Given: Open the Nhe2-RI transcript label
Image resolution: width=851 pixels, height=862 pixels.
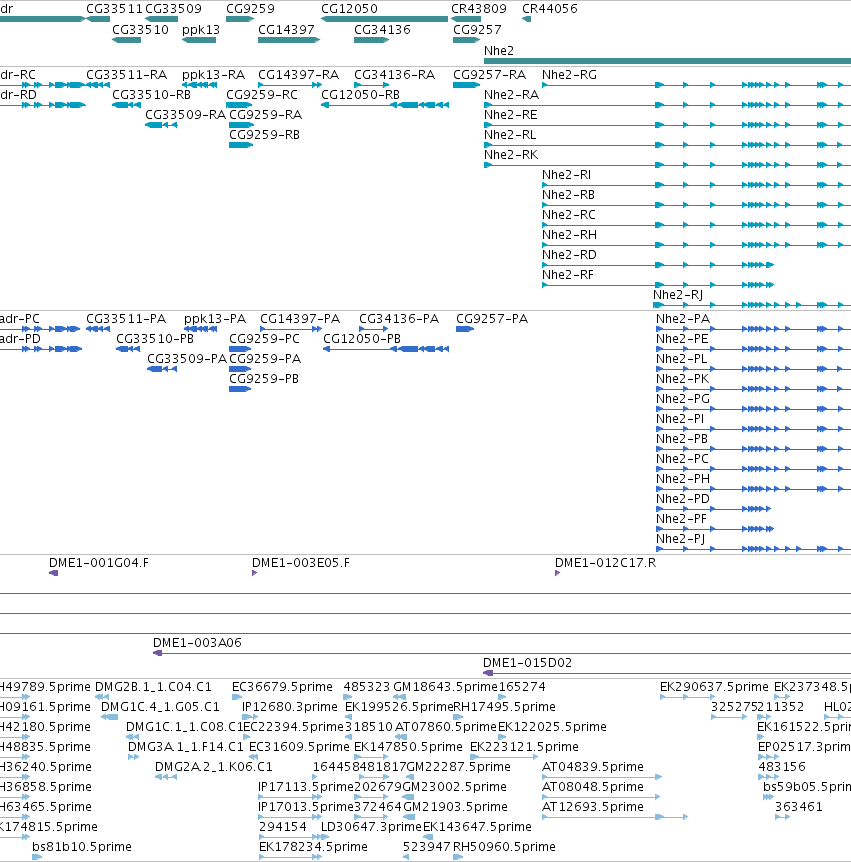Looking at the screenshot, I should tap(566, 175).
